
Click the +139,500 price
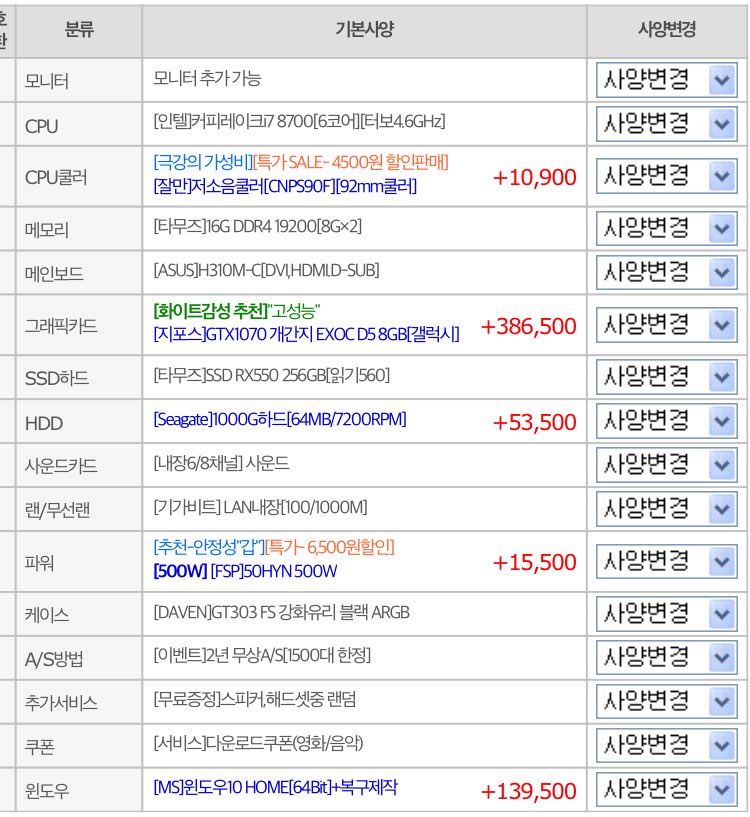coord(528,791)
